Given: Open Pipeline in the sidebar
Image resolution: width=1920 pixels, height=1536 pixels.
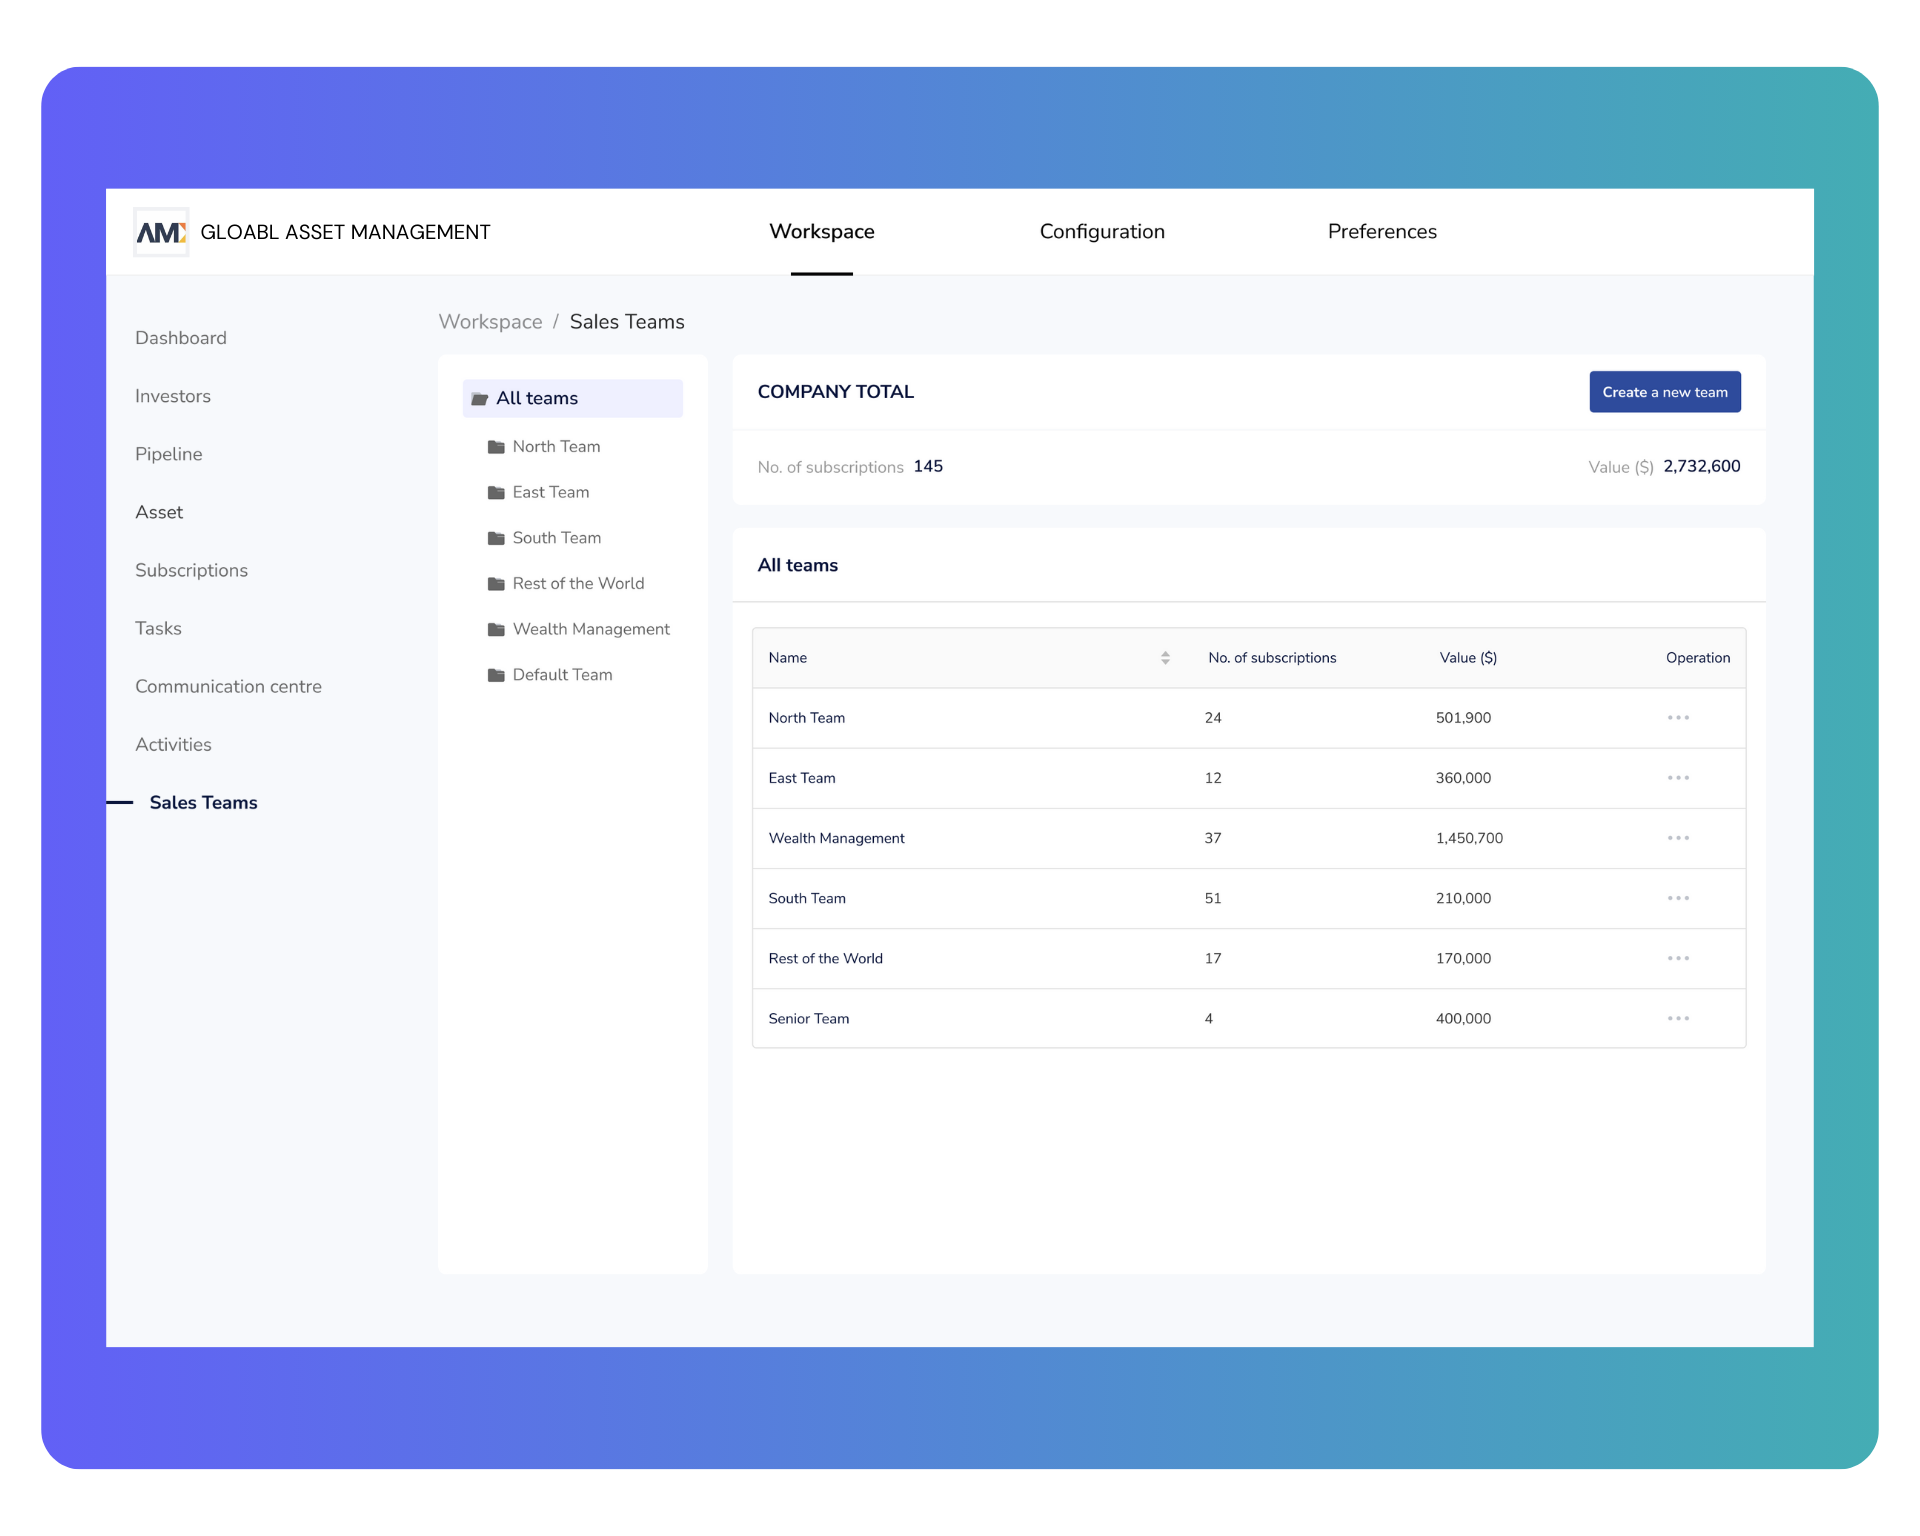Looking at the screenshot, I should pyautogui.click(x=169, y=454).
